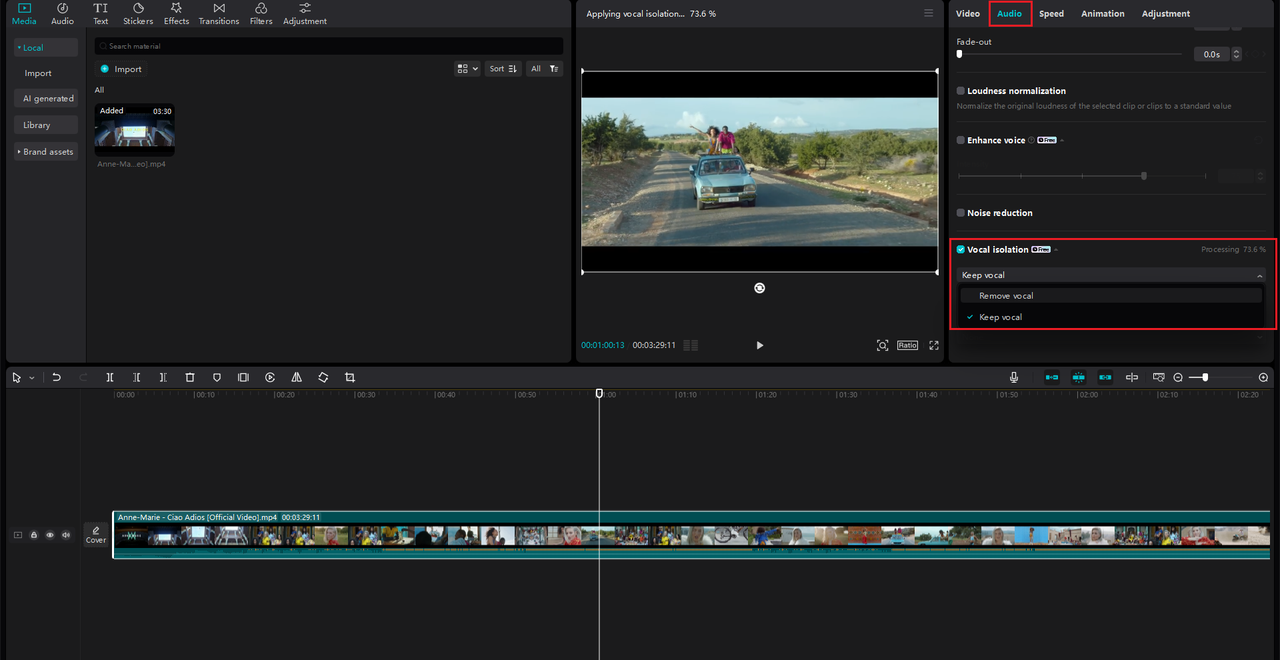Click the Reverse playback tool
The height and width of the screenshot is (660, 1280).
tap(270, 377)
